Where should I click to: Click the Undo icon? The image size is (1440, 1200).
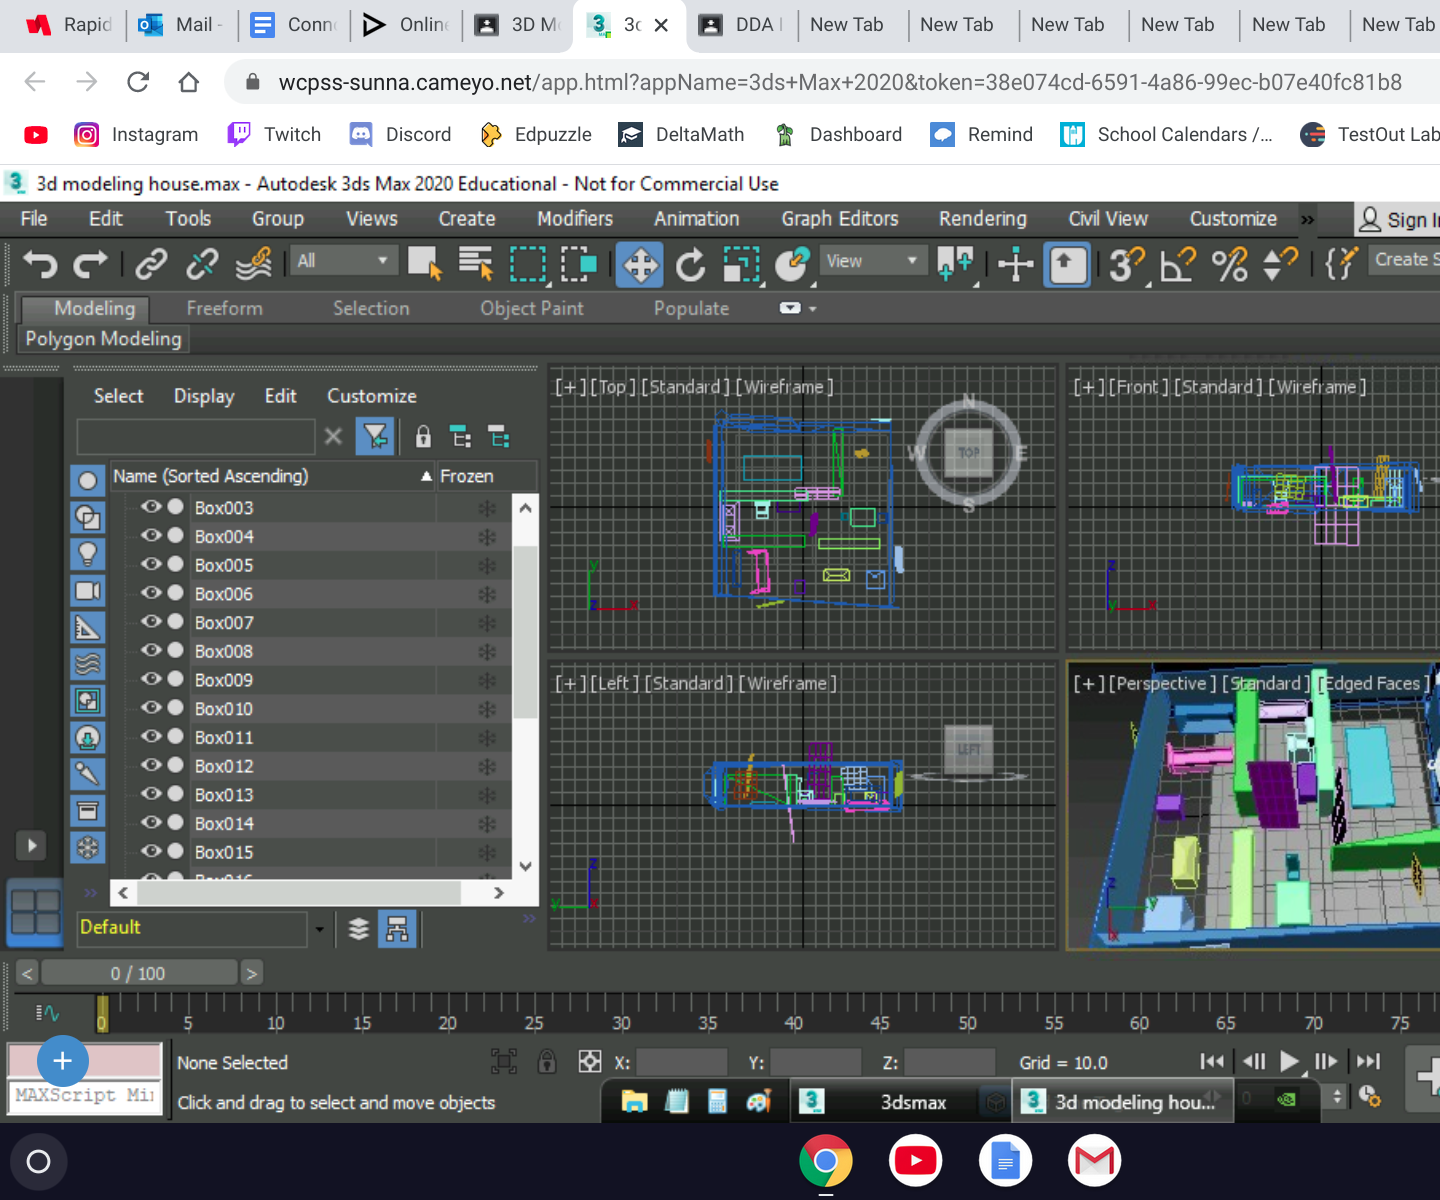(40, 263)
